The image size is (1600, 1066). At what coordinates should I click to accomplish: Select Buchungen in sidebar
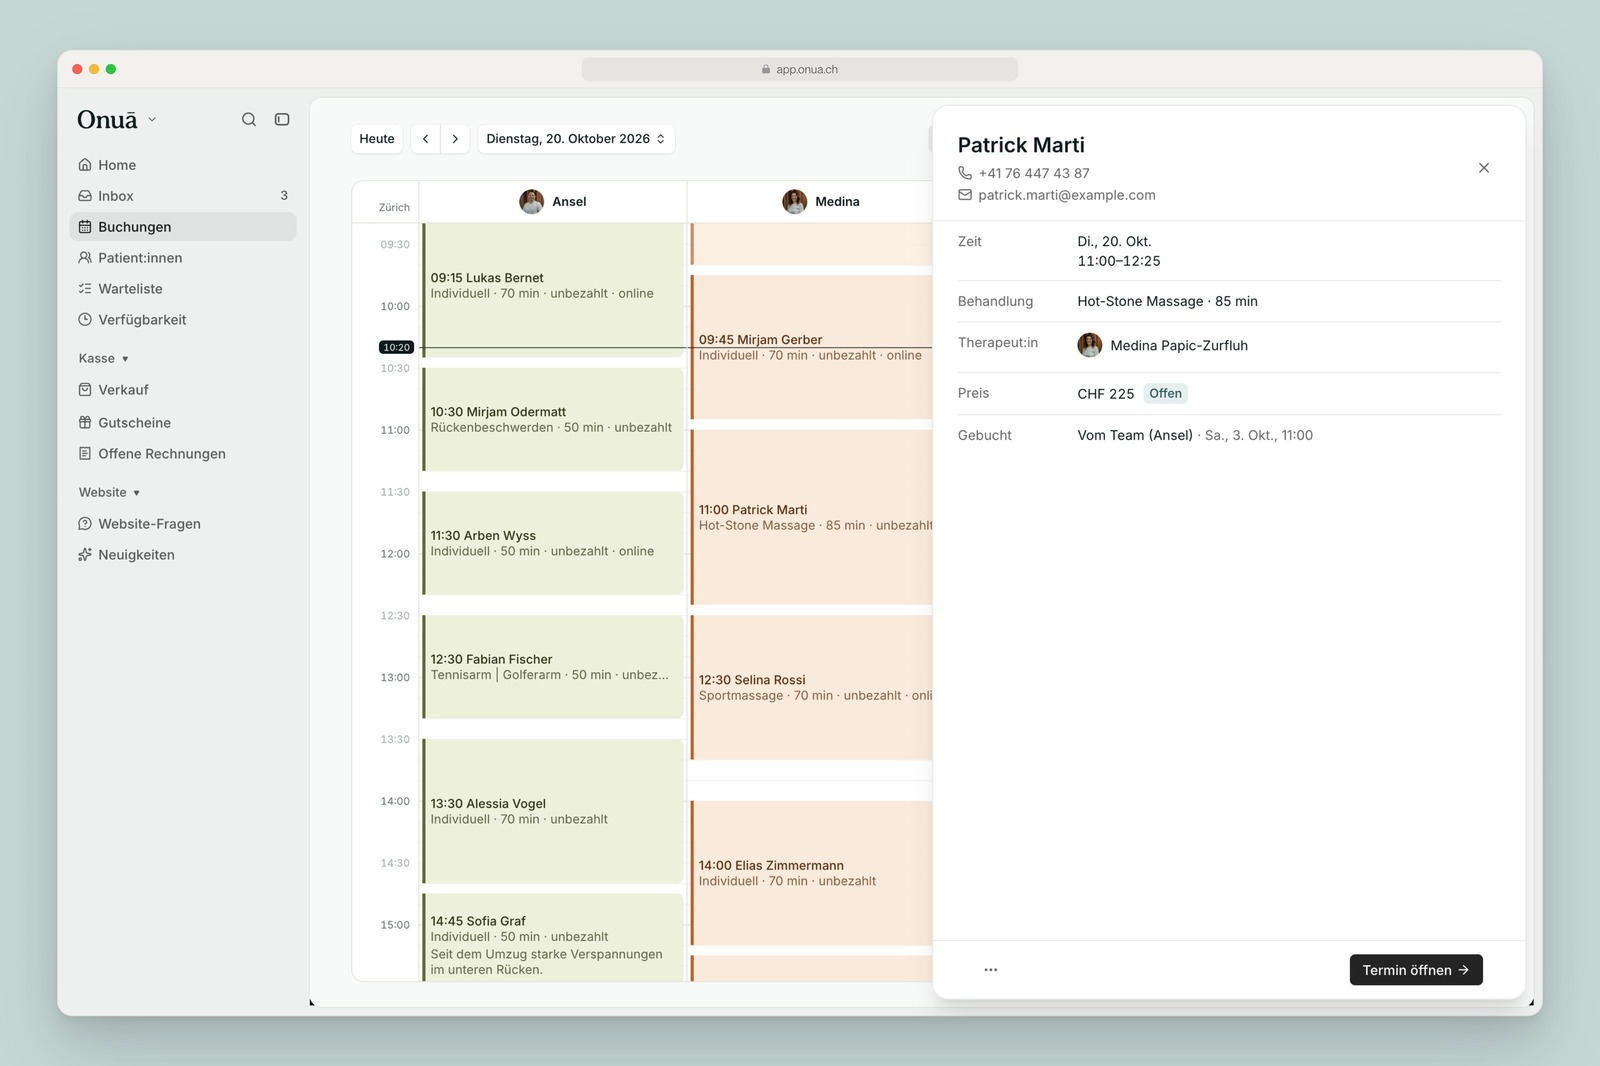[x=183, y=227]
